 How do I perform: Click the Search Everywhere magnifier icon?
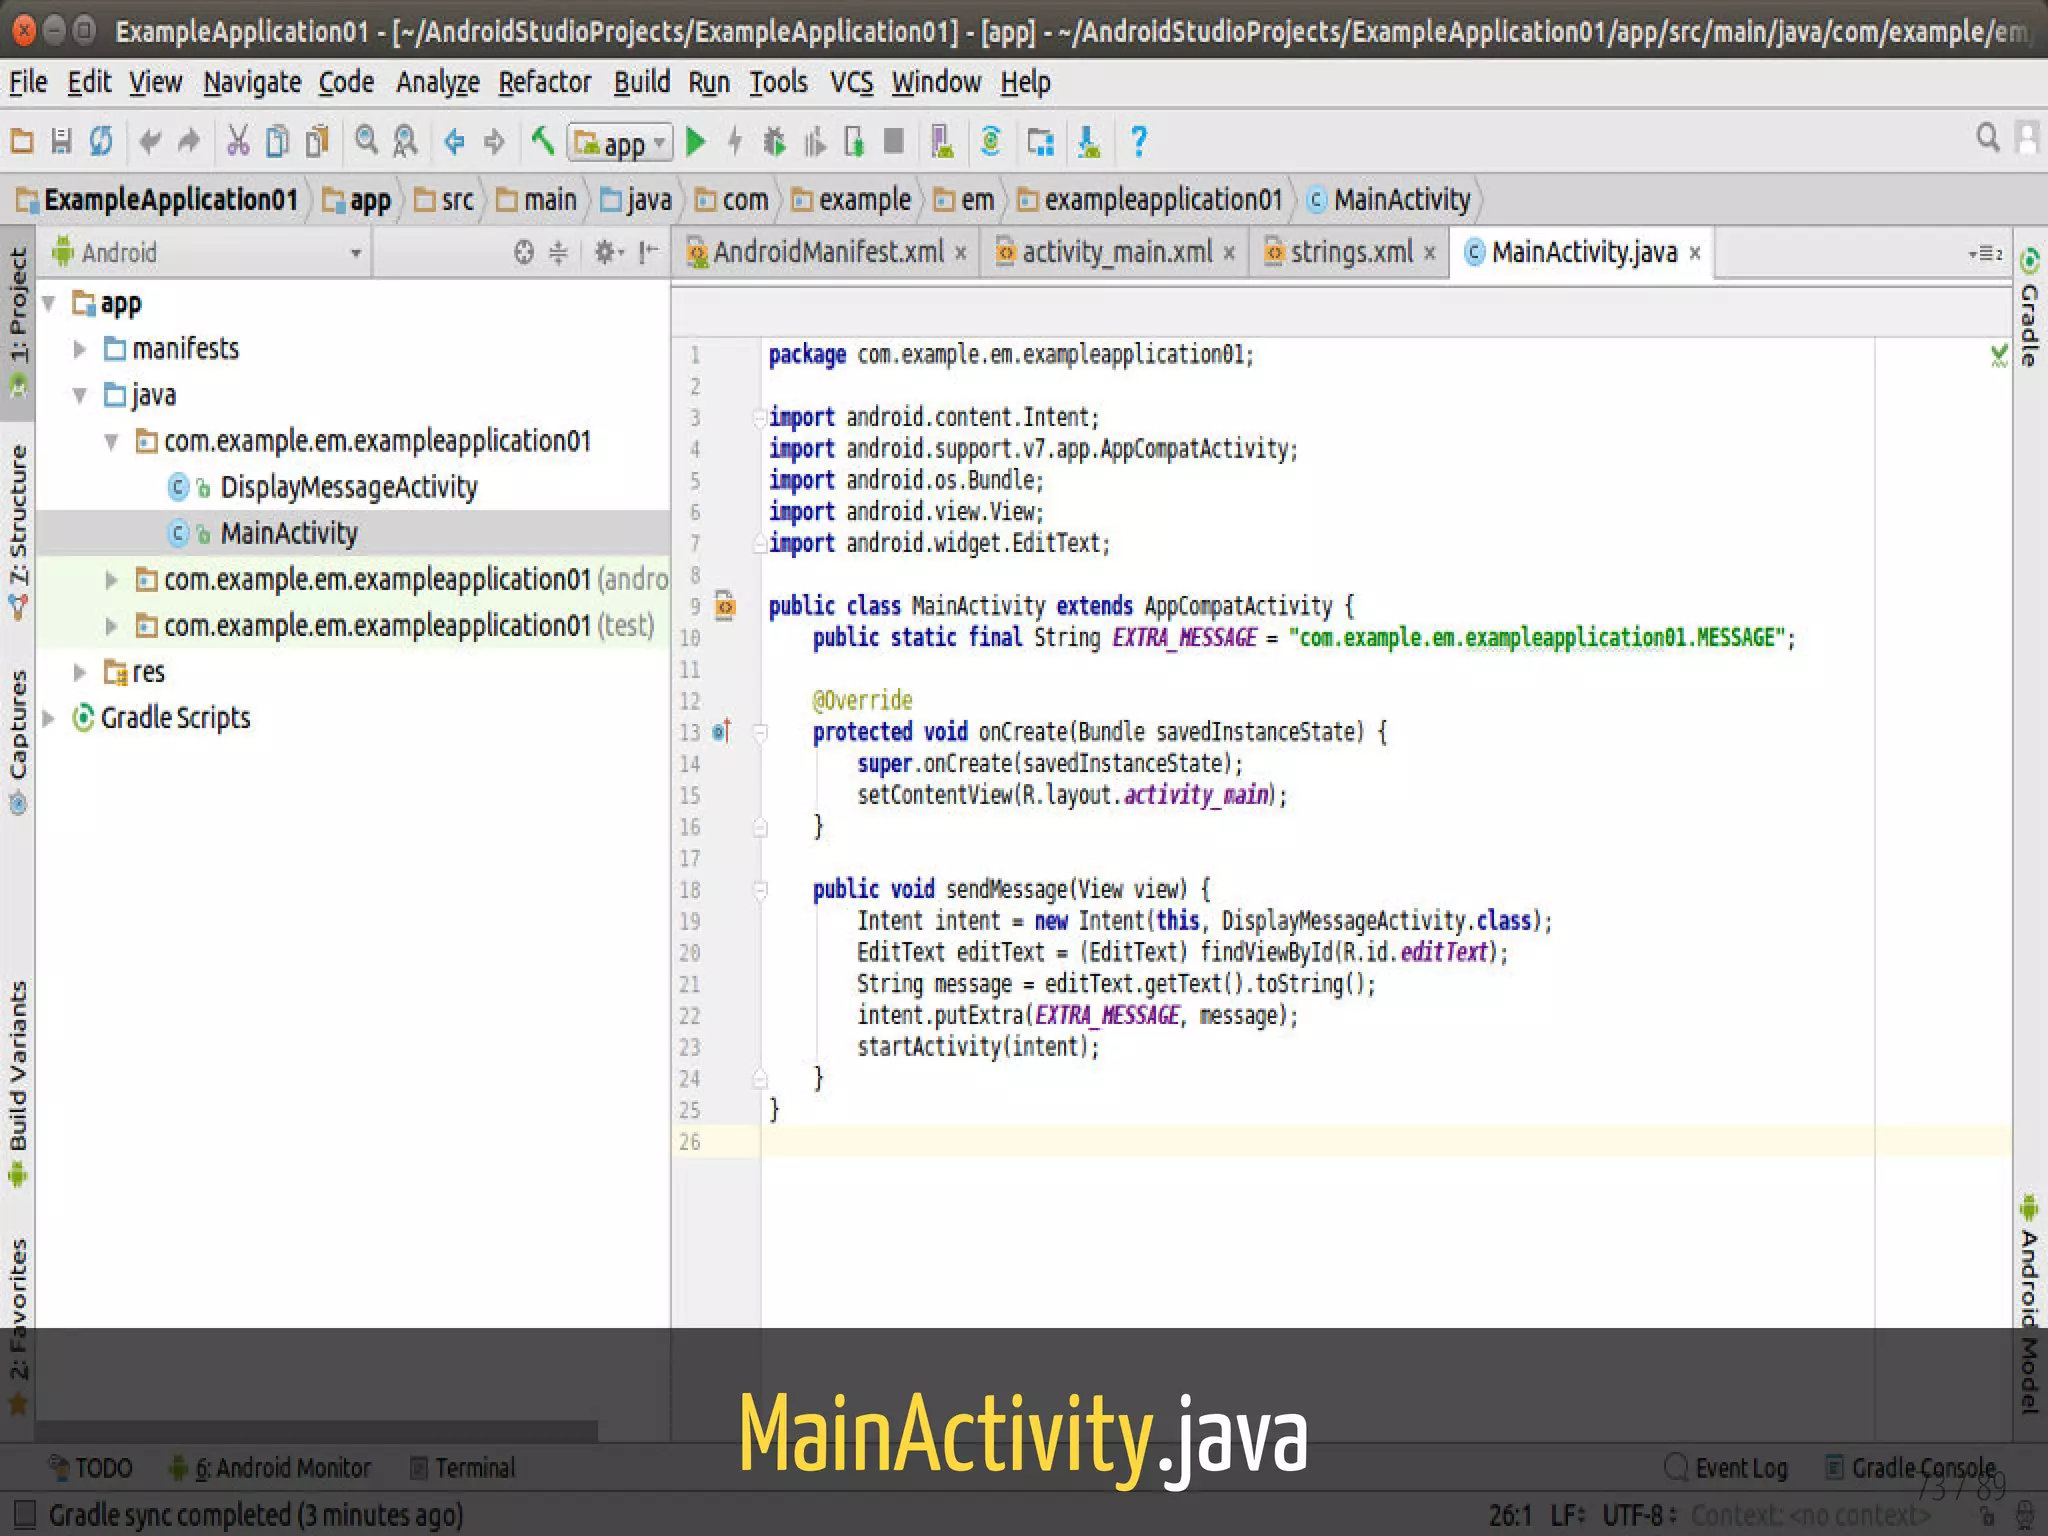tap(1988, 137)
